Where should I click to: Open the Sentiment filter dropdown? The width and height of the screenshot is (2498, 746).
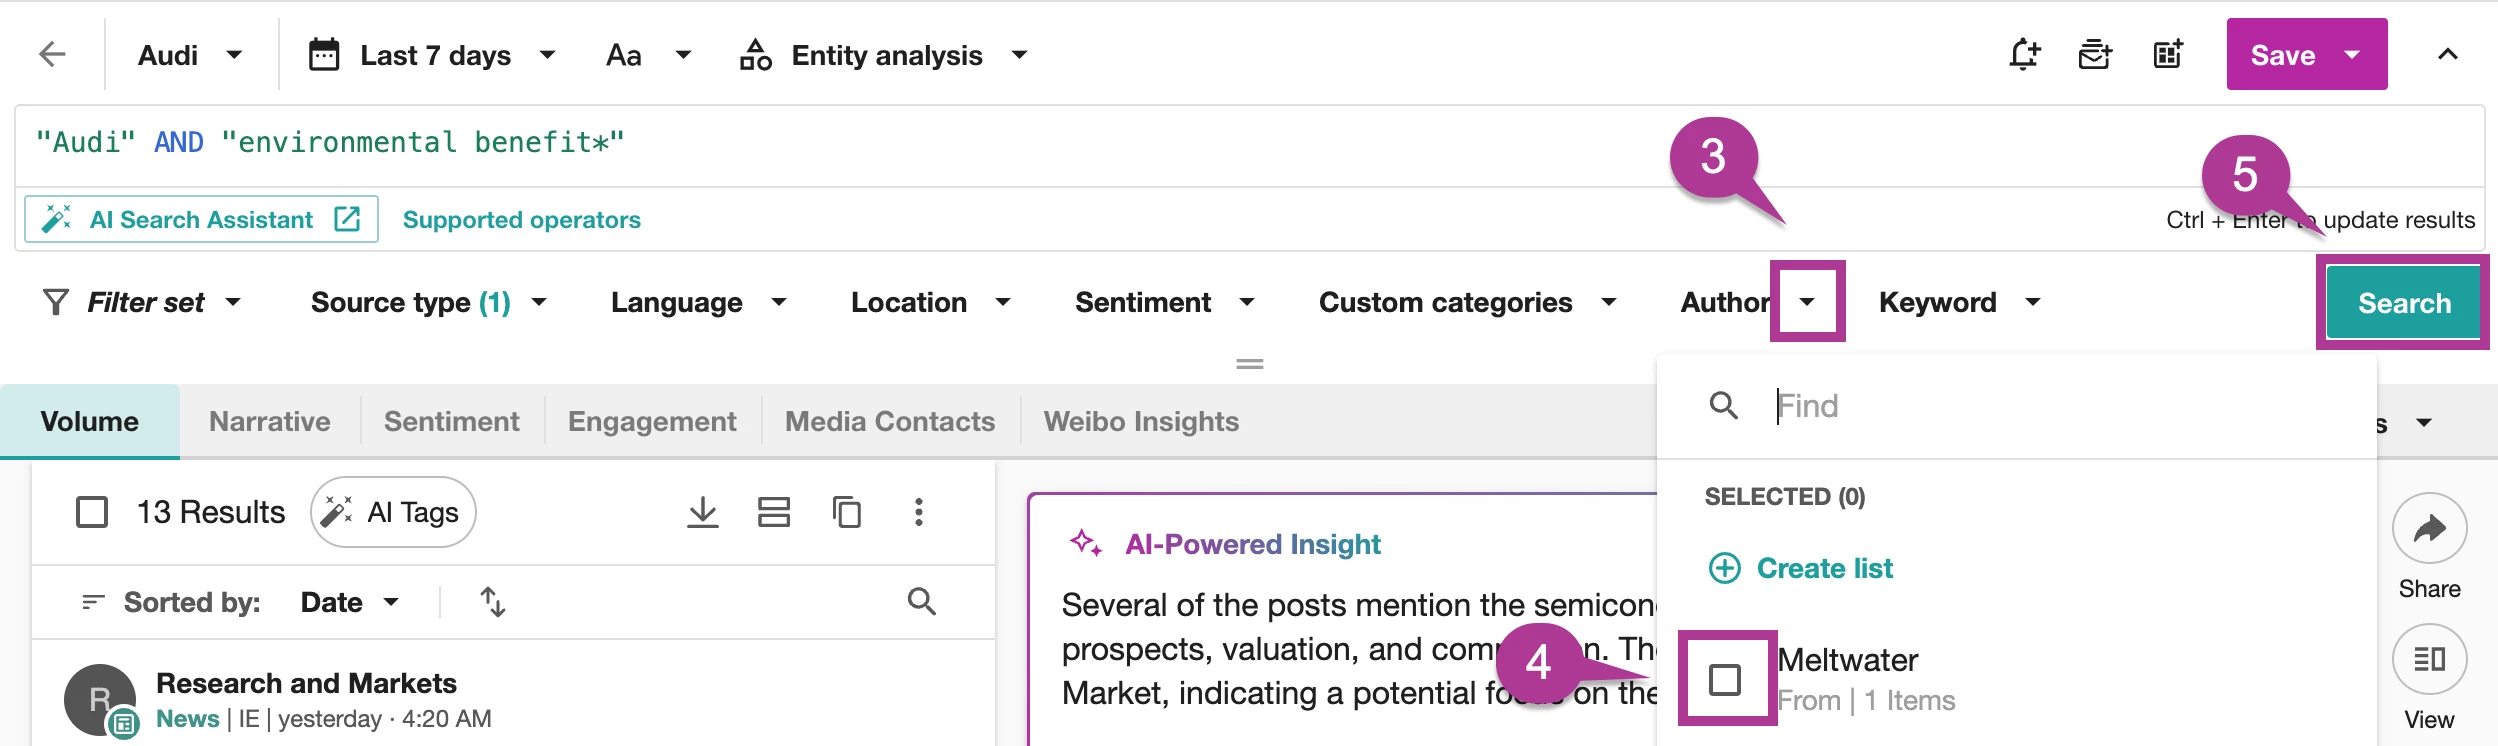(1164, 302)
